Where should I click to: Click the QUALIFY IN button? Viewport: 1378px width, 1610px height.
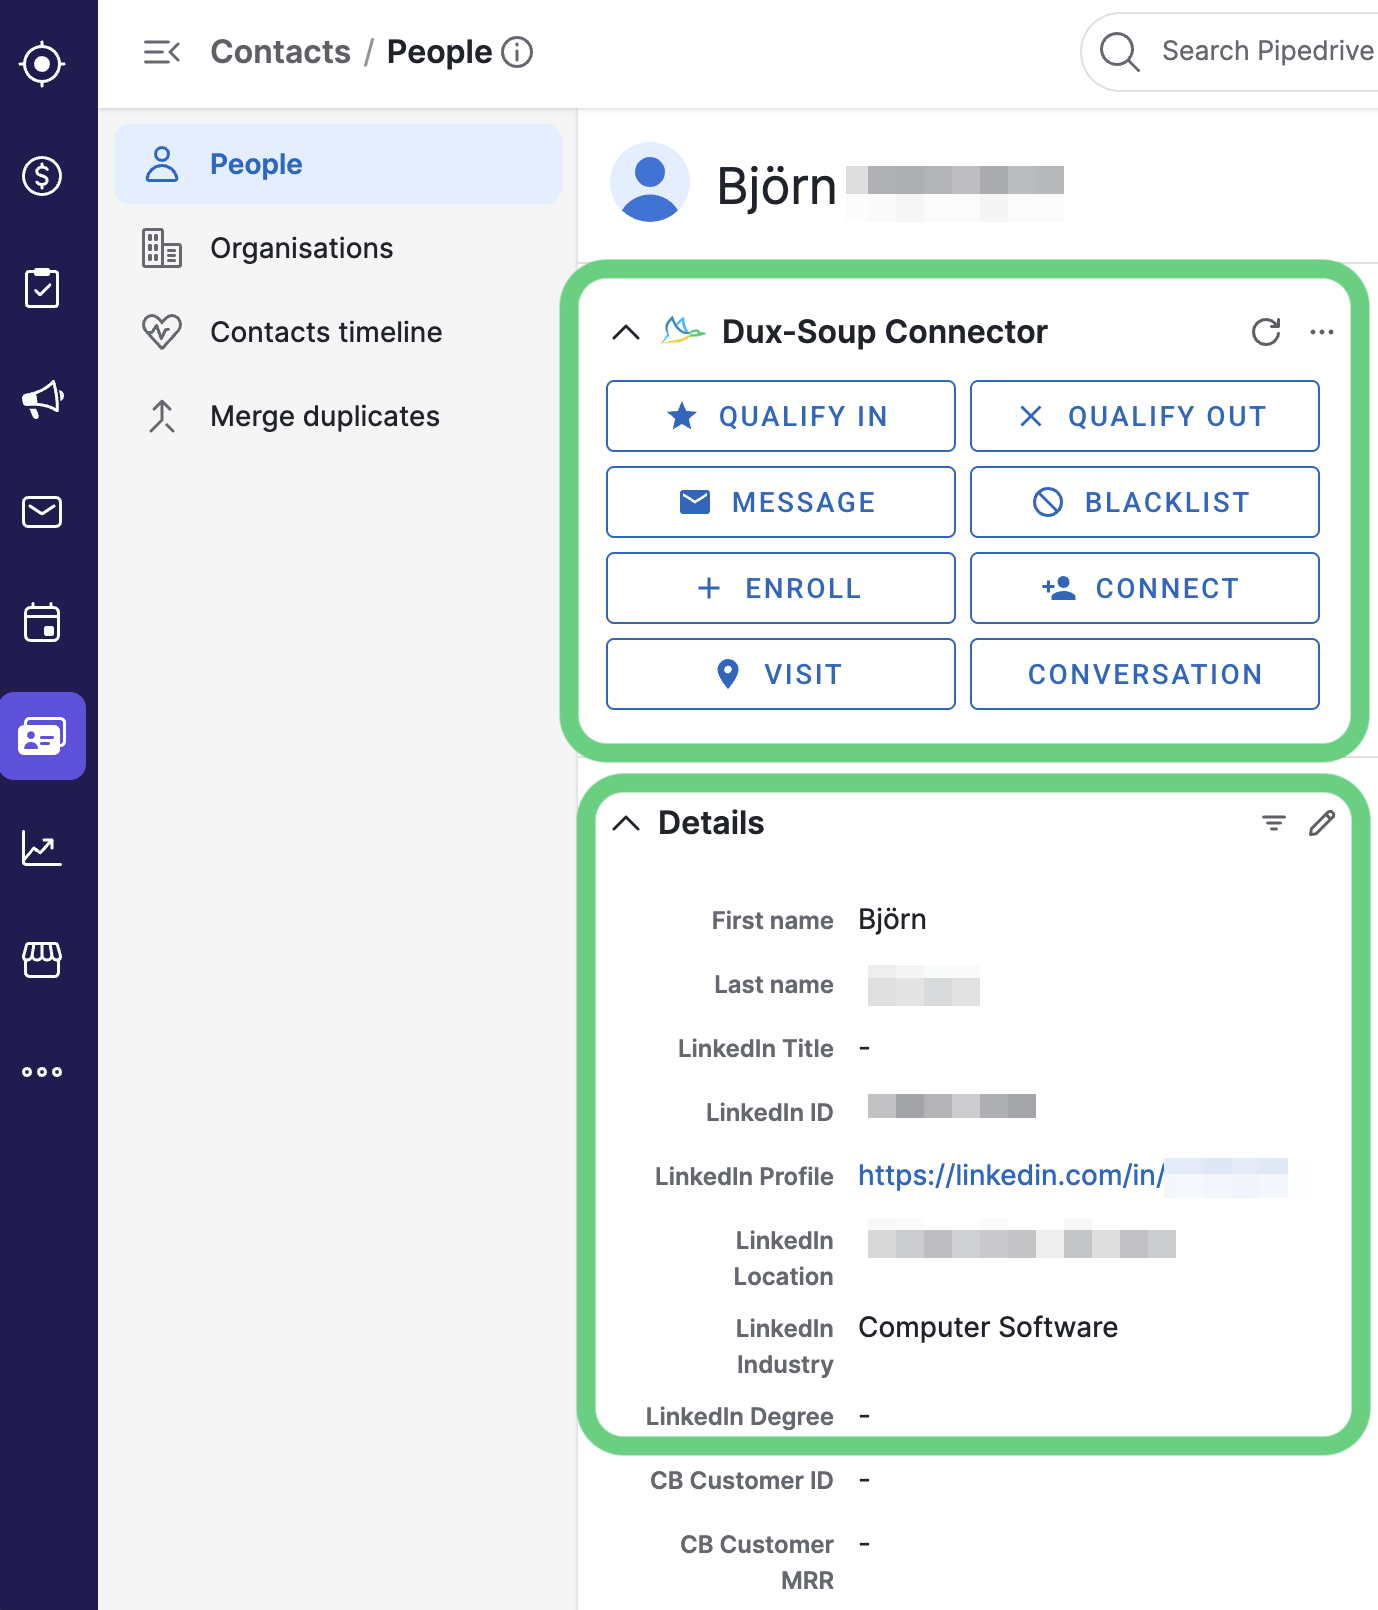tap(781, 416)
